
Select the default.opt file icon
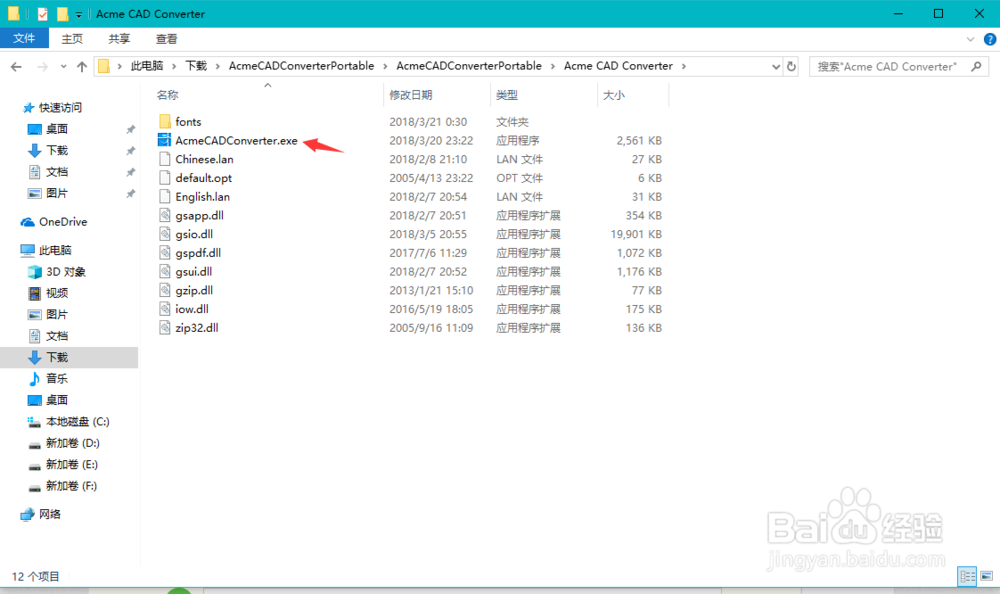pos(165,177)
